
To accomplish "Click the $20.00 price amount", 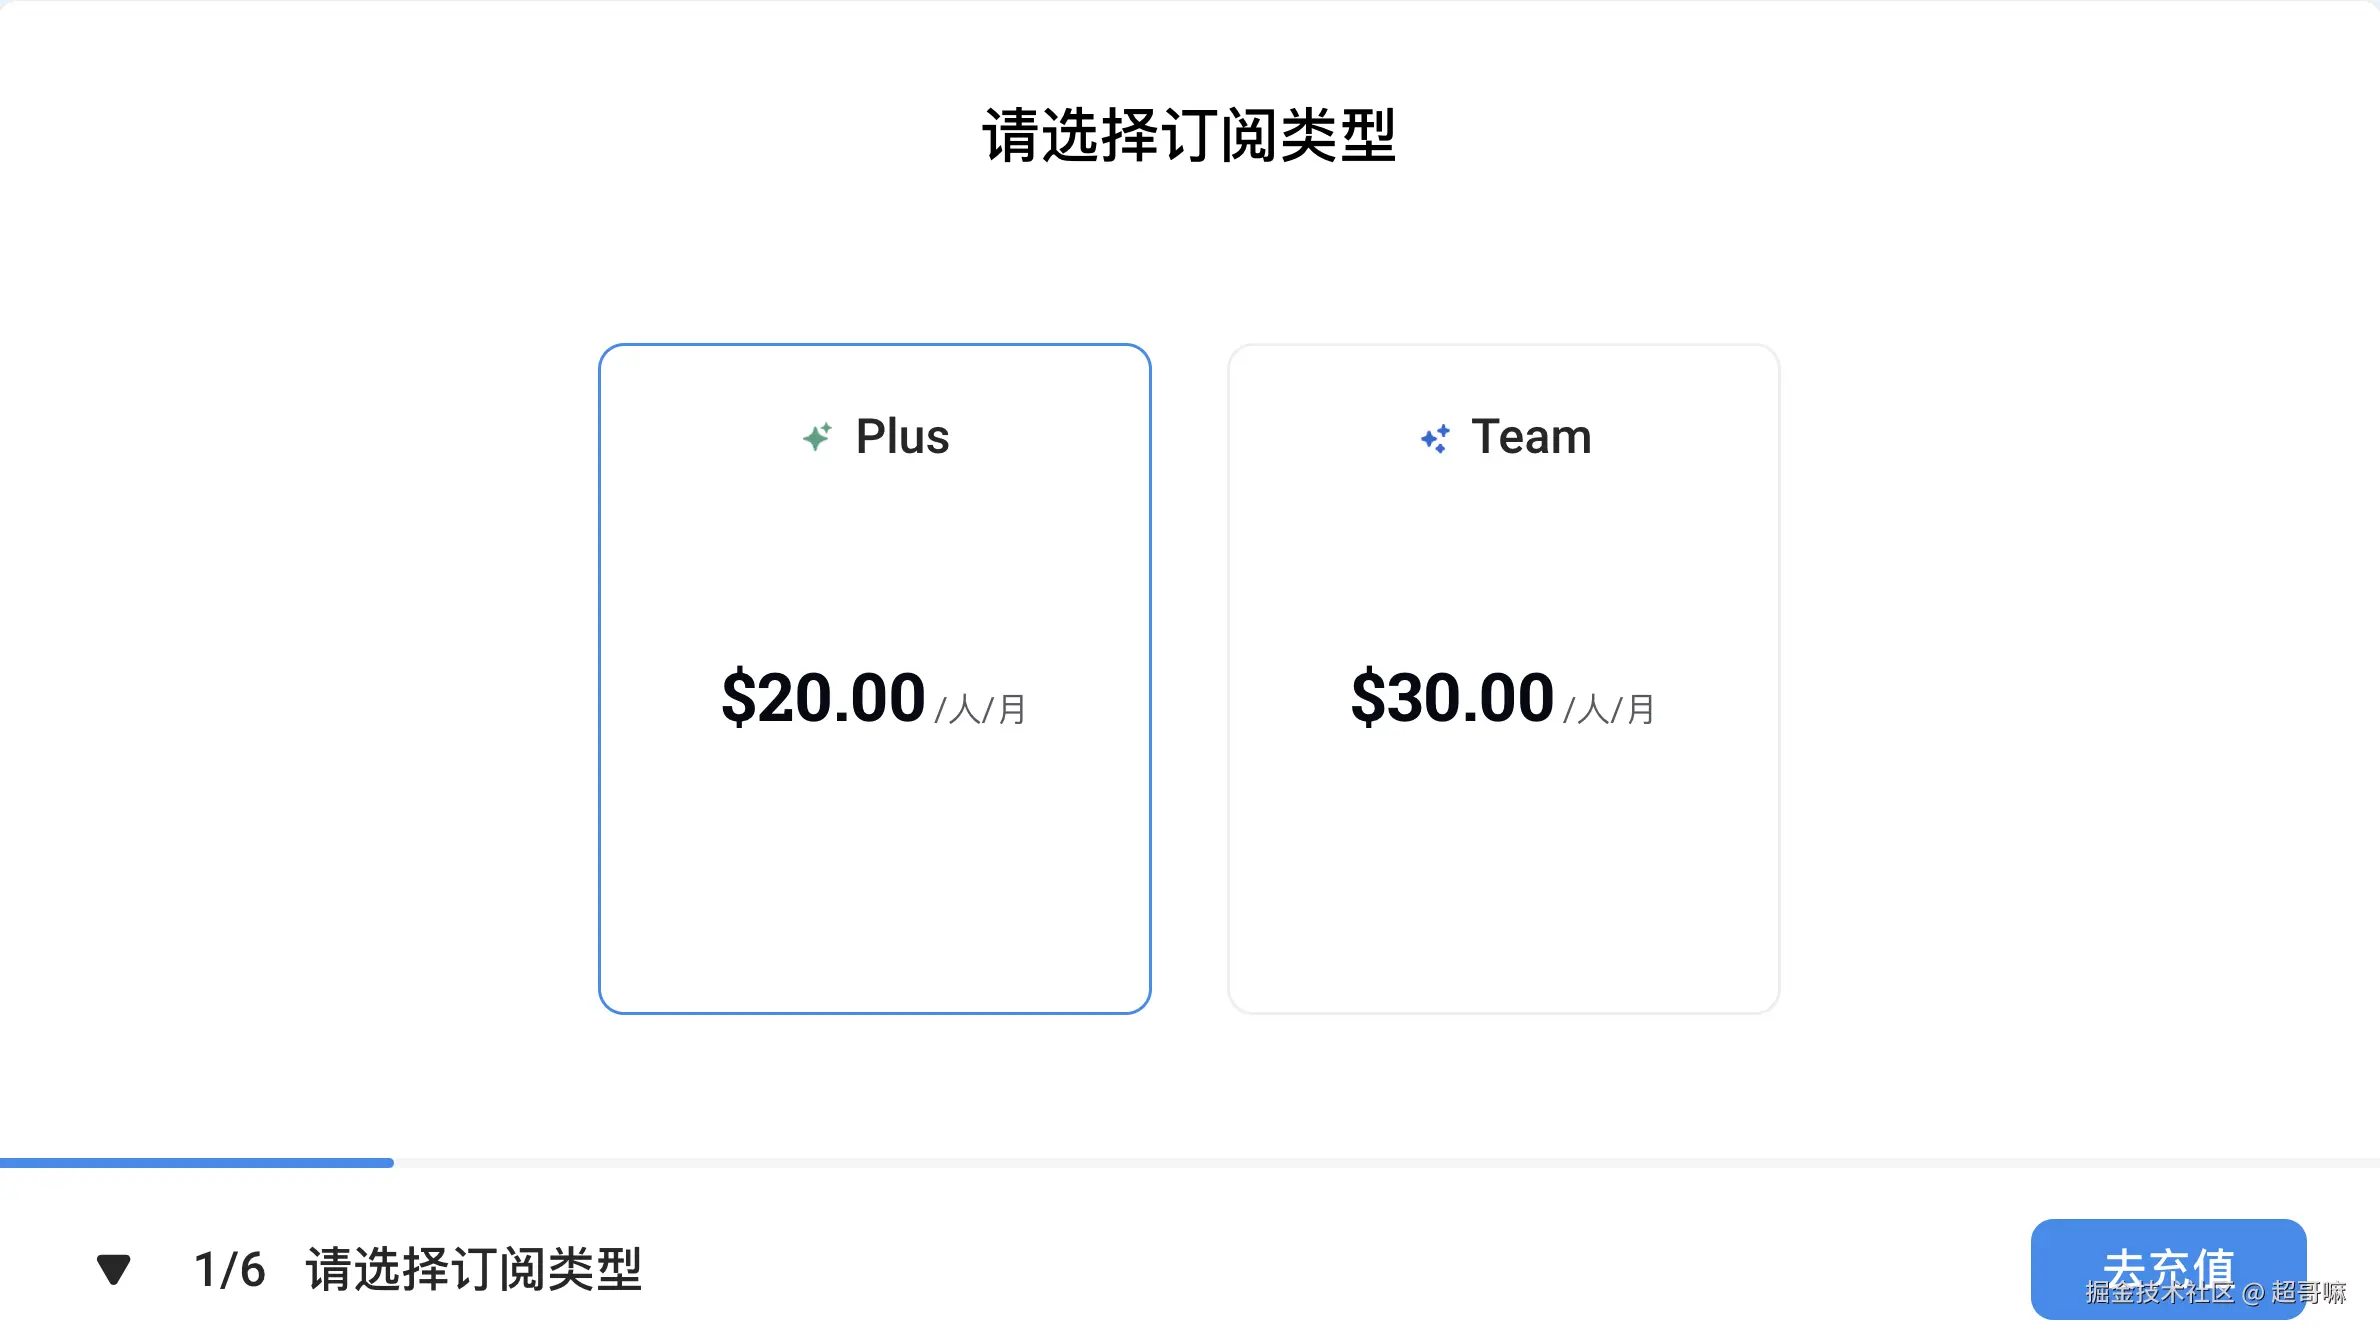I will 823,697.
